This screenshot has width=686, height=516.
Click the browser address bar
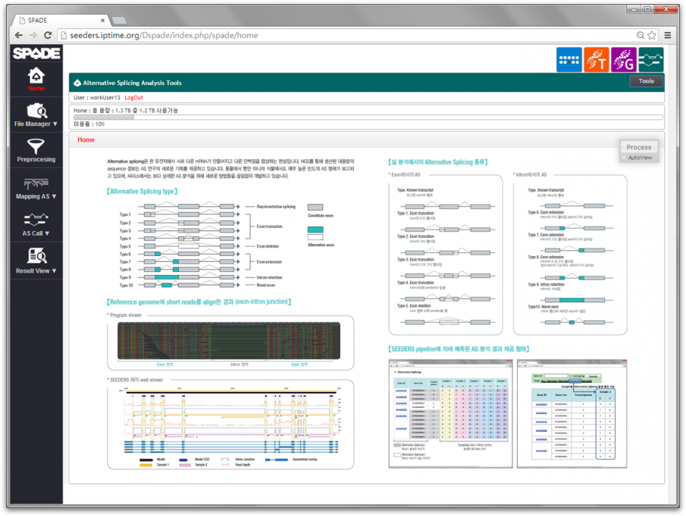point(330,35)
